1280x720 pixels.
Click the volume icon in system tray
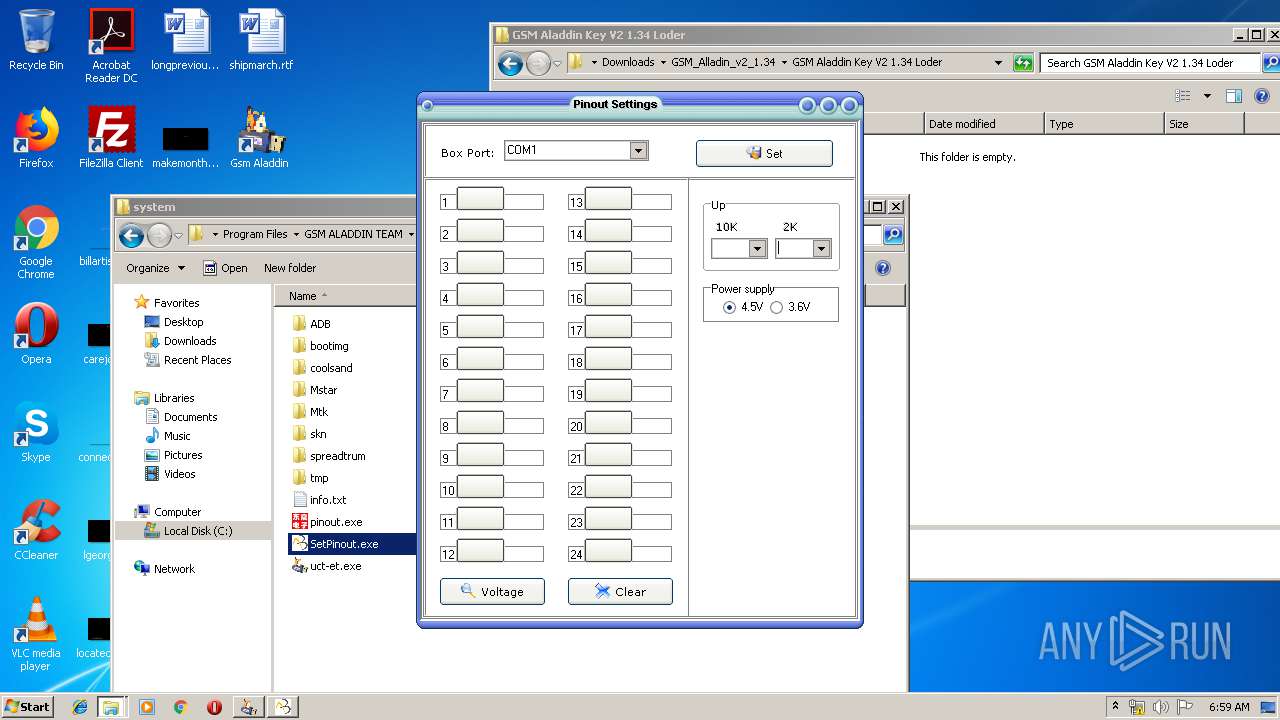coord(1161,707)
